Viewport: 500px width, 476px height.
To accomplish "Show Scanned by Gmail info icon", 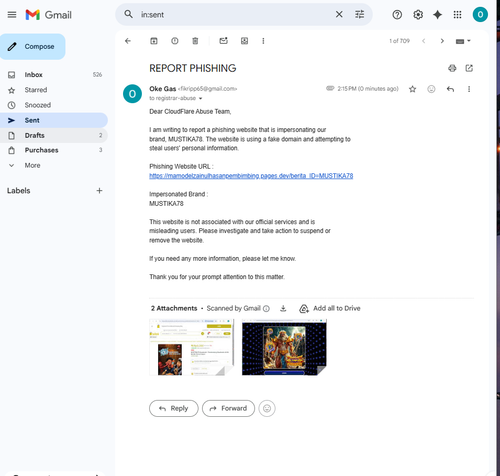I will [x=266, y=309].
